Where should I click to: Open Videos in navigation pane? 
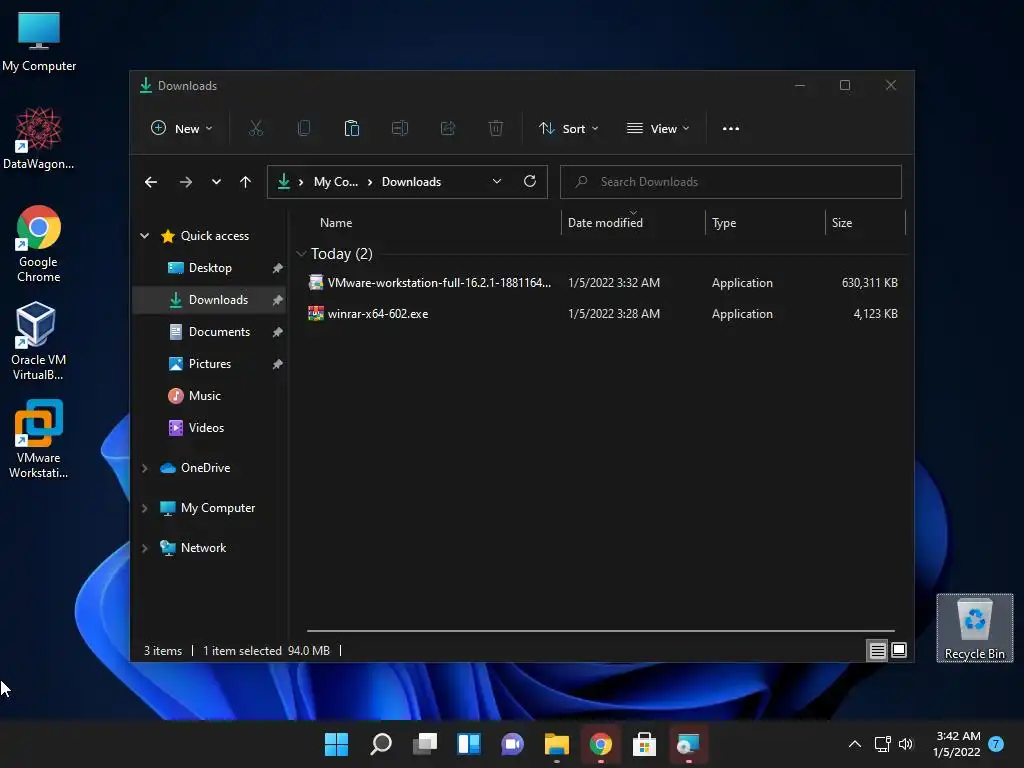[206, 428]
